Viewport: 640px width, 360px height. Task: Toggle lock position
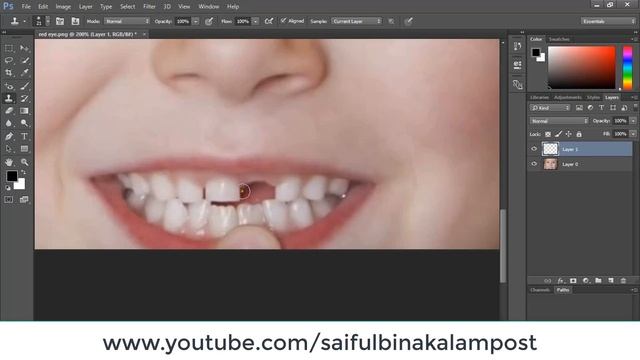pyautogui.click(x=569, y=134)
